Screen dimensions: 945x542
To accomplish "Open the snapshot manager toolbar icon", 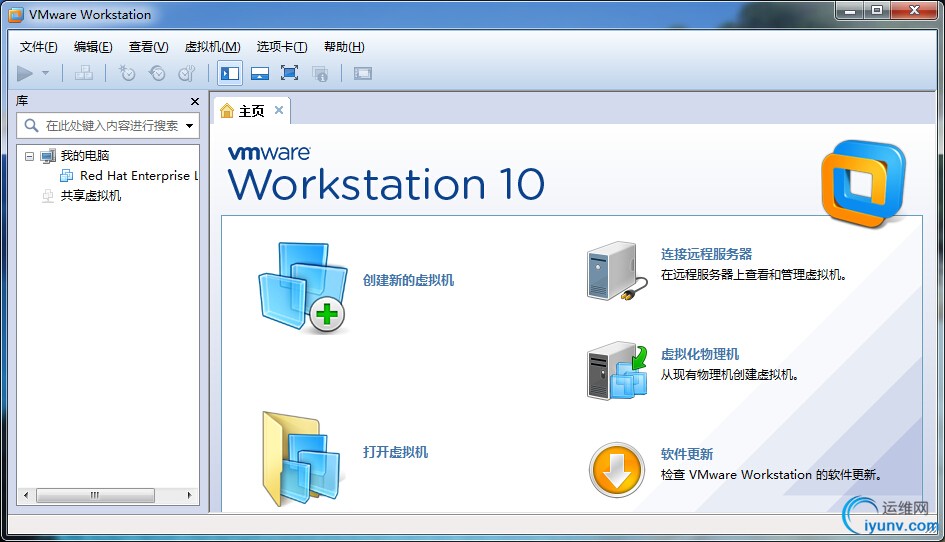I will [x=187, y=74].
